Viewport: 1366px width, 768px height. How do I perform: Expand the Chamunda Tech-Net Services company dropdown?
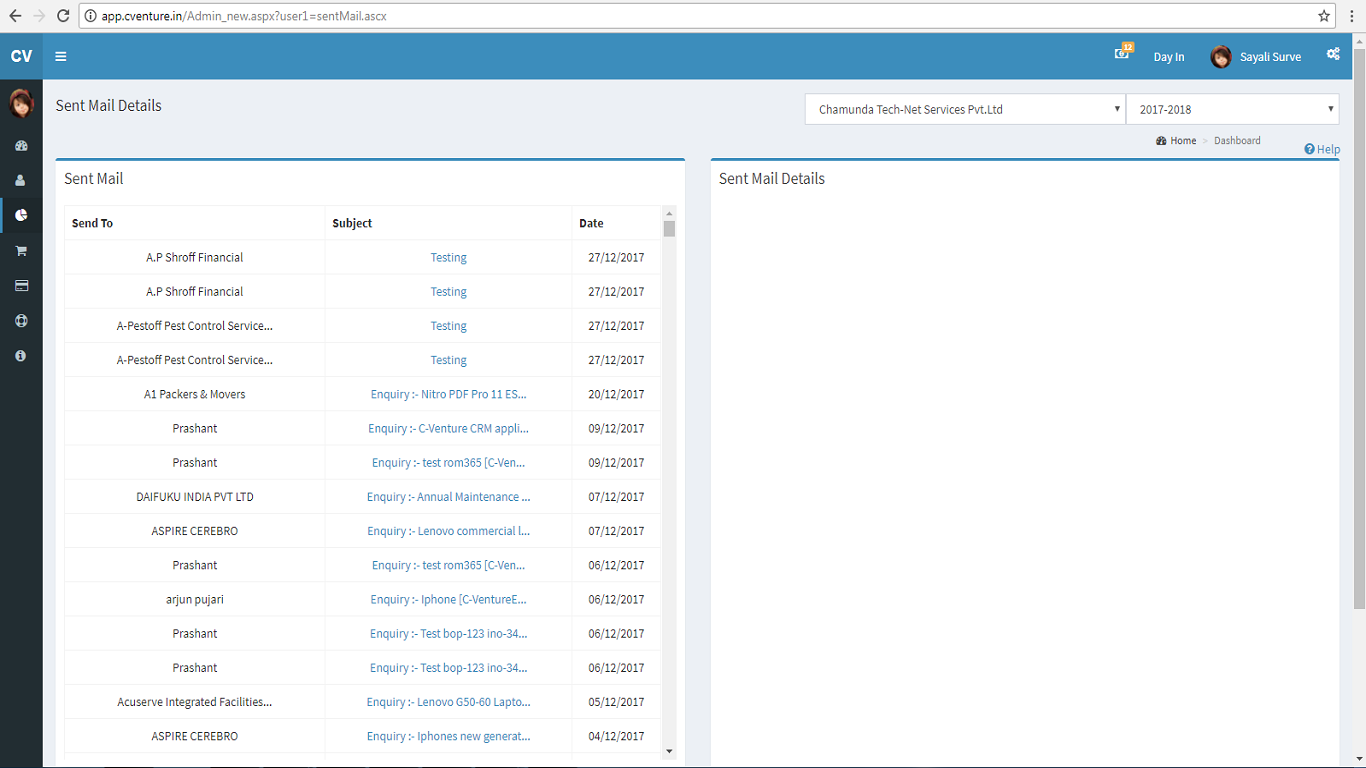[965, 110]
